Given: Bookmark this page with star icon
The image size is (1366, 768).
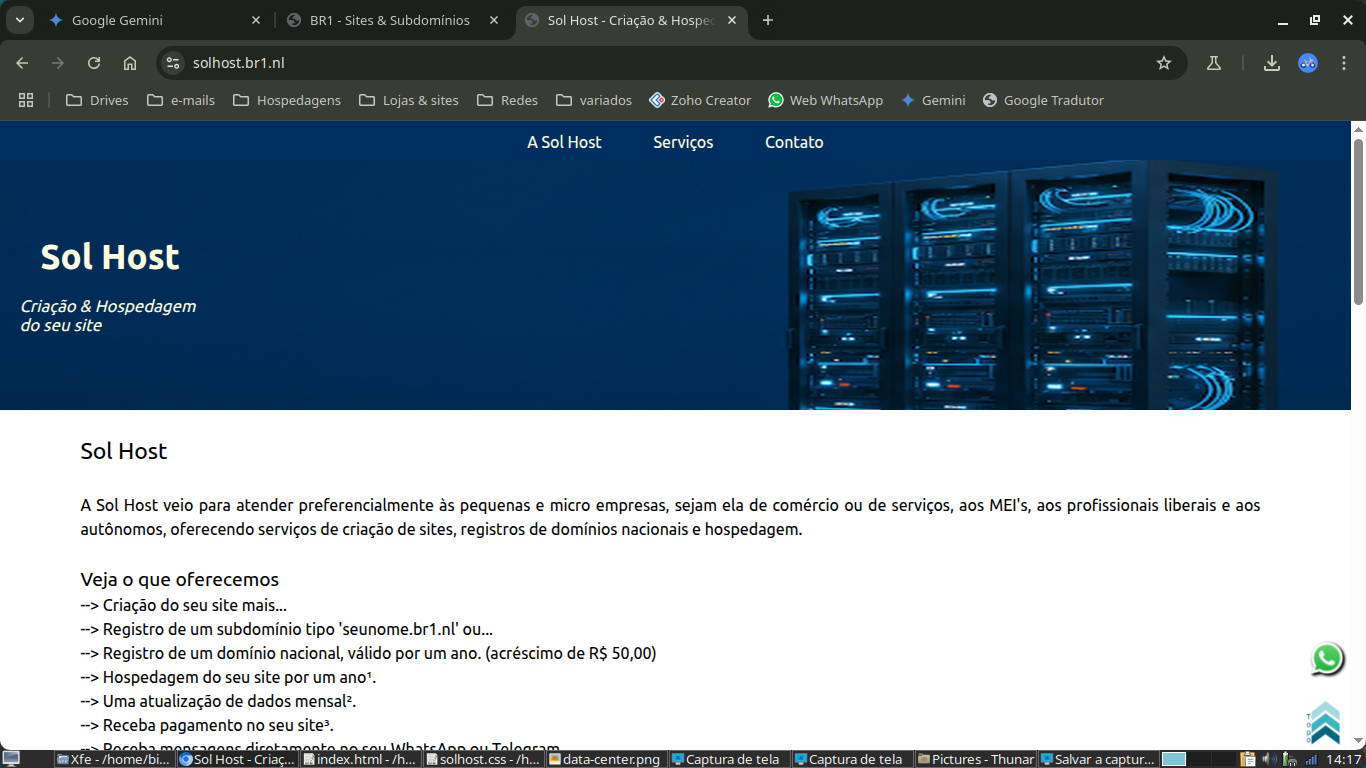Looking at the screenshot, I should [x=1164, y=63].
